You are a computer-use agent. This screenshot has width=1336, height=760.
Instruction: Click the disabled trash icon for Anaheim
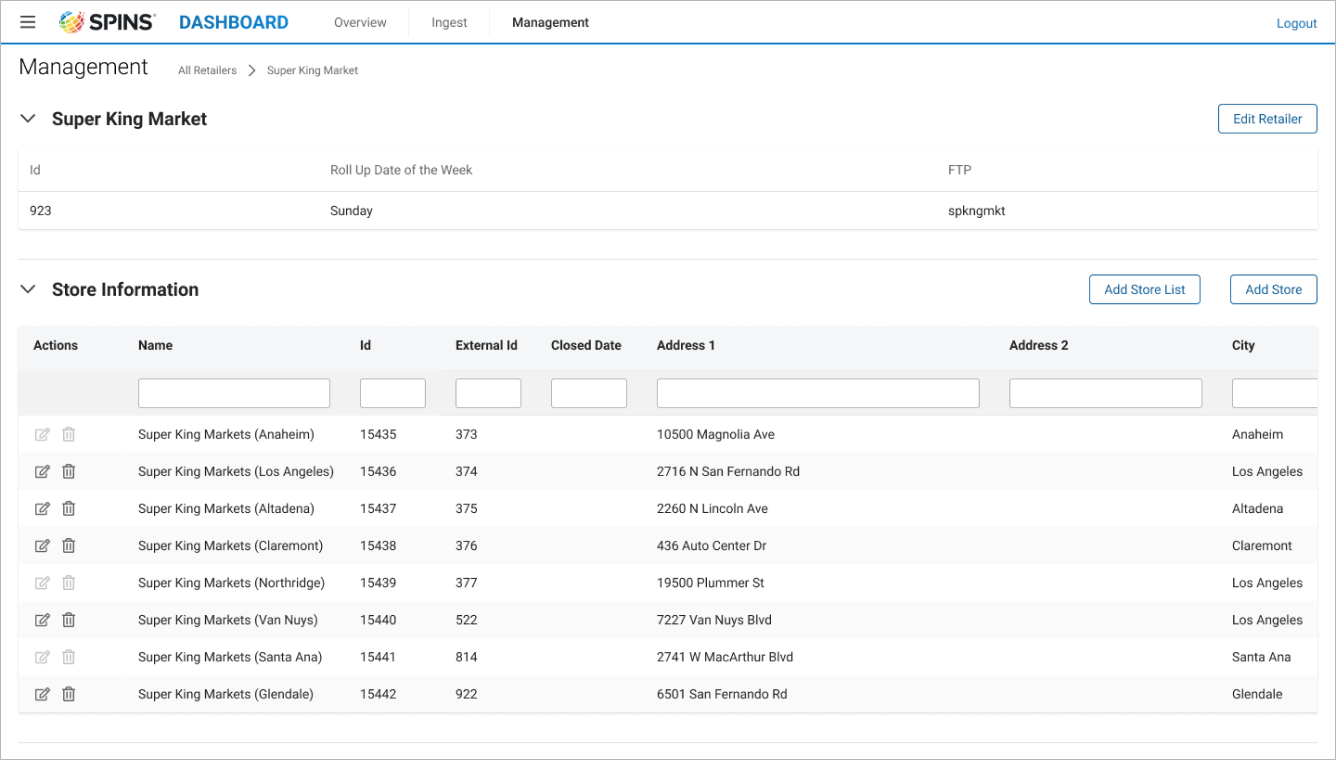(x=69, y=435)
